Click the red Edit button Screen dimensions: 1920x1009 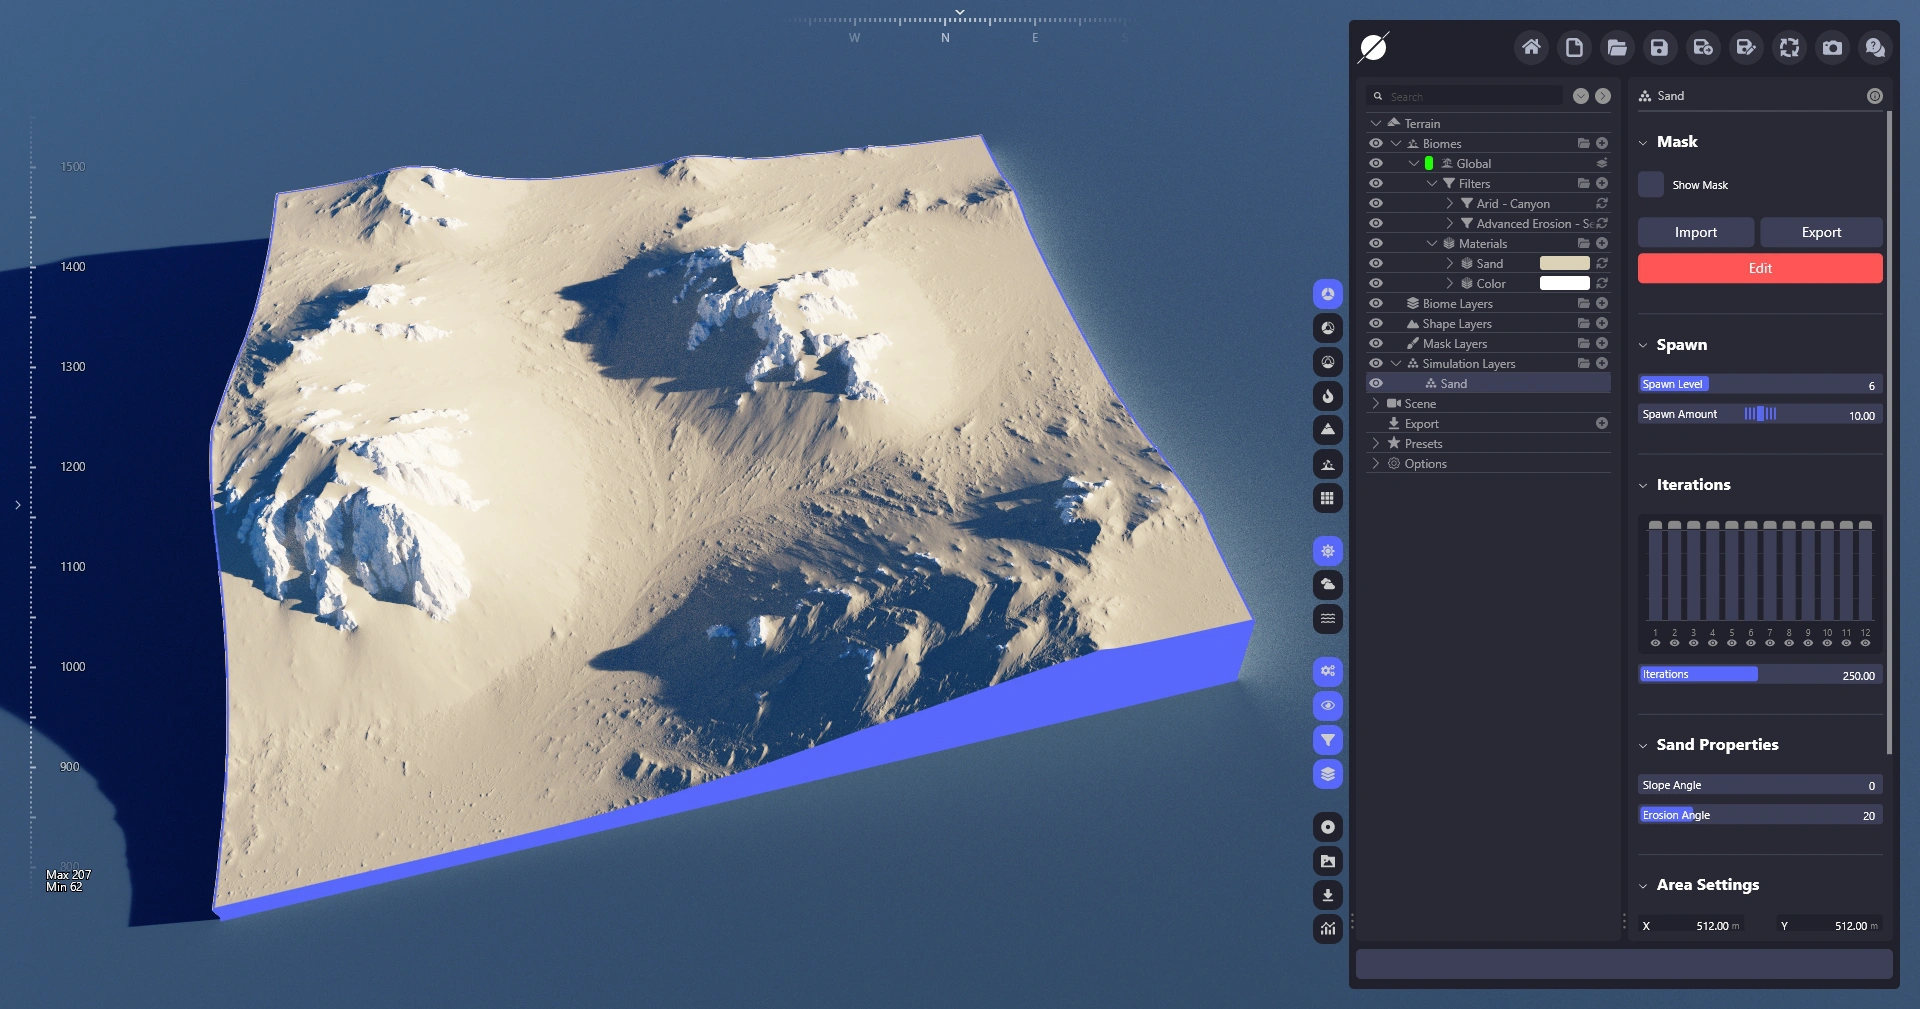(1760, 268)
